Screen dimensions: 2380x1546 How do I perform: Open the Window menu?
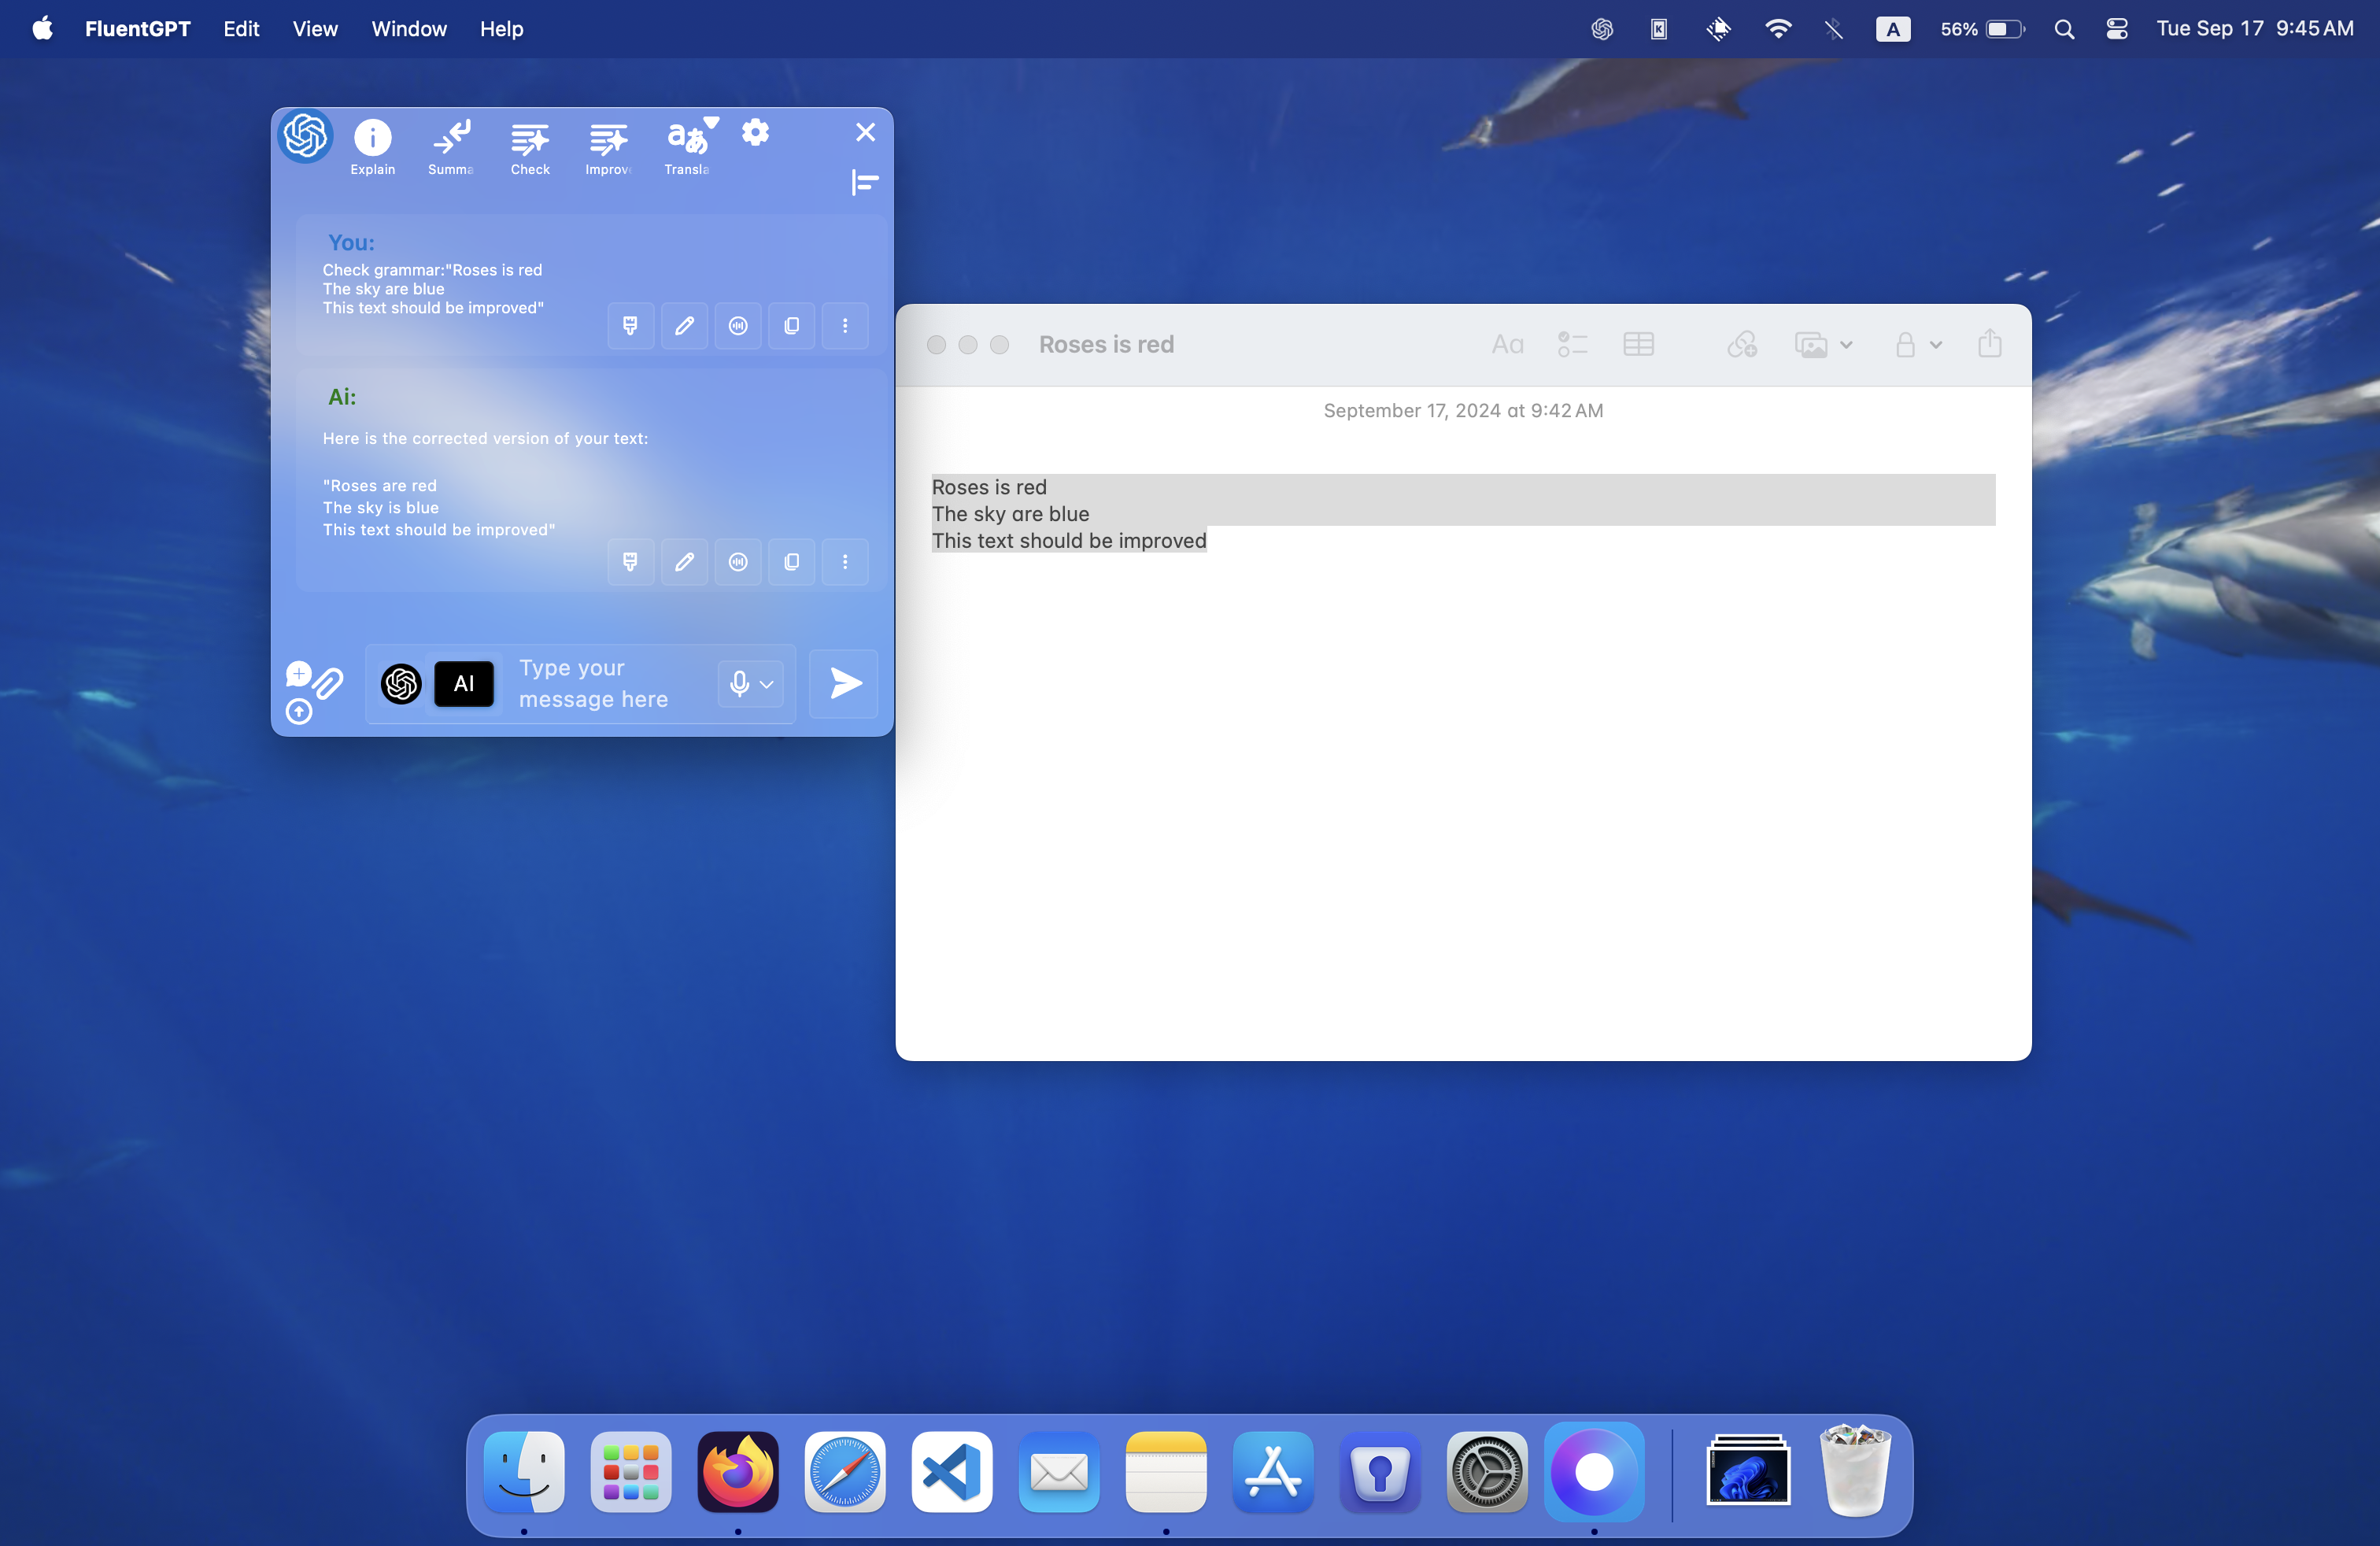coord(408,29)
